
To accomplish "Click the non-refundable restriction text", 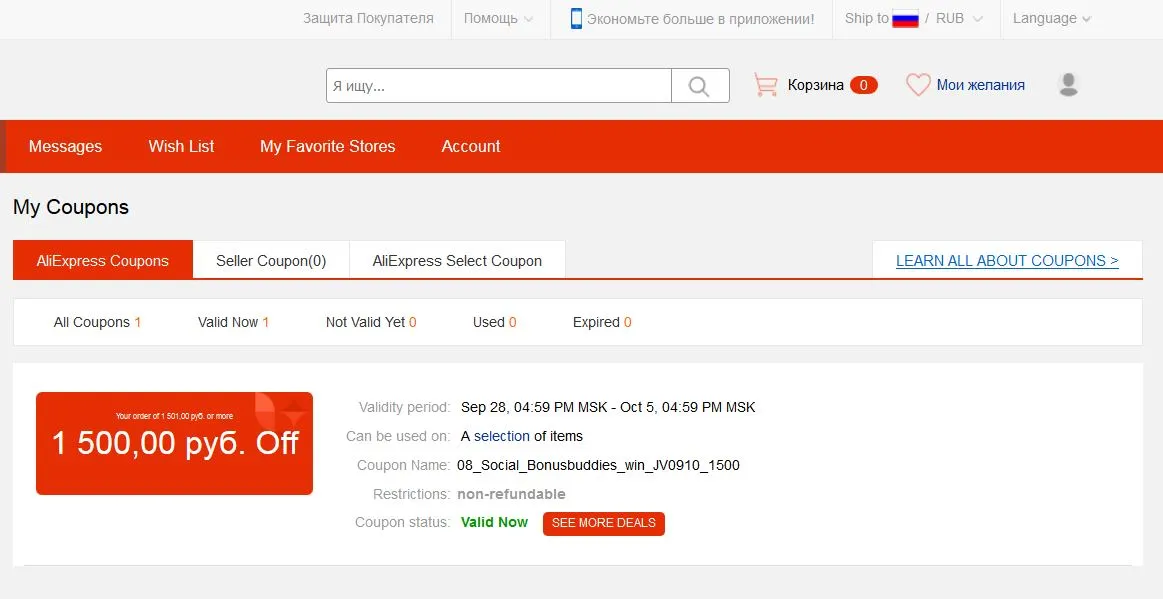I will 511,494.
